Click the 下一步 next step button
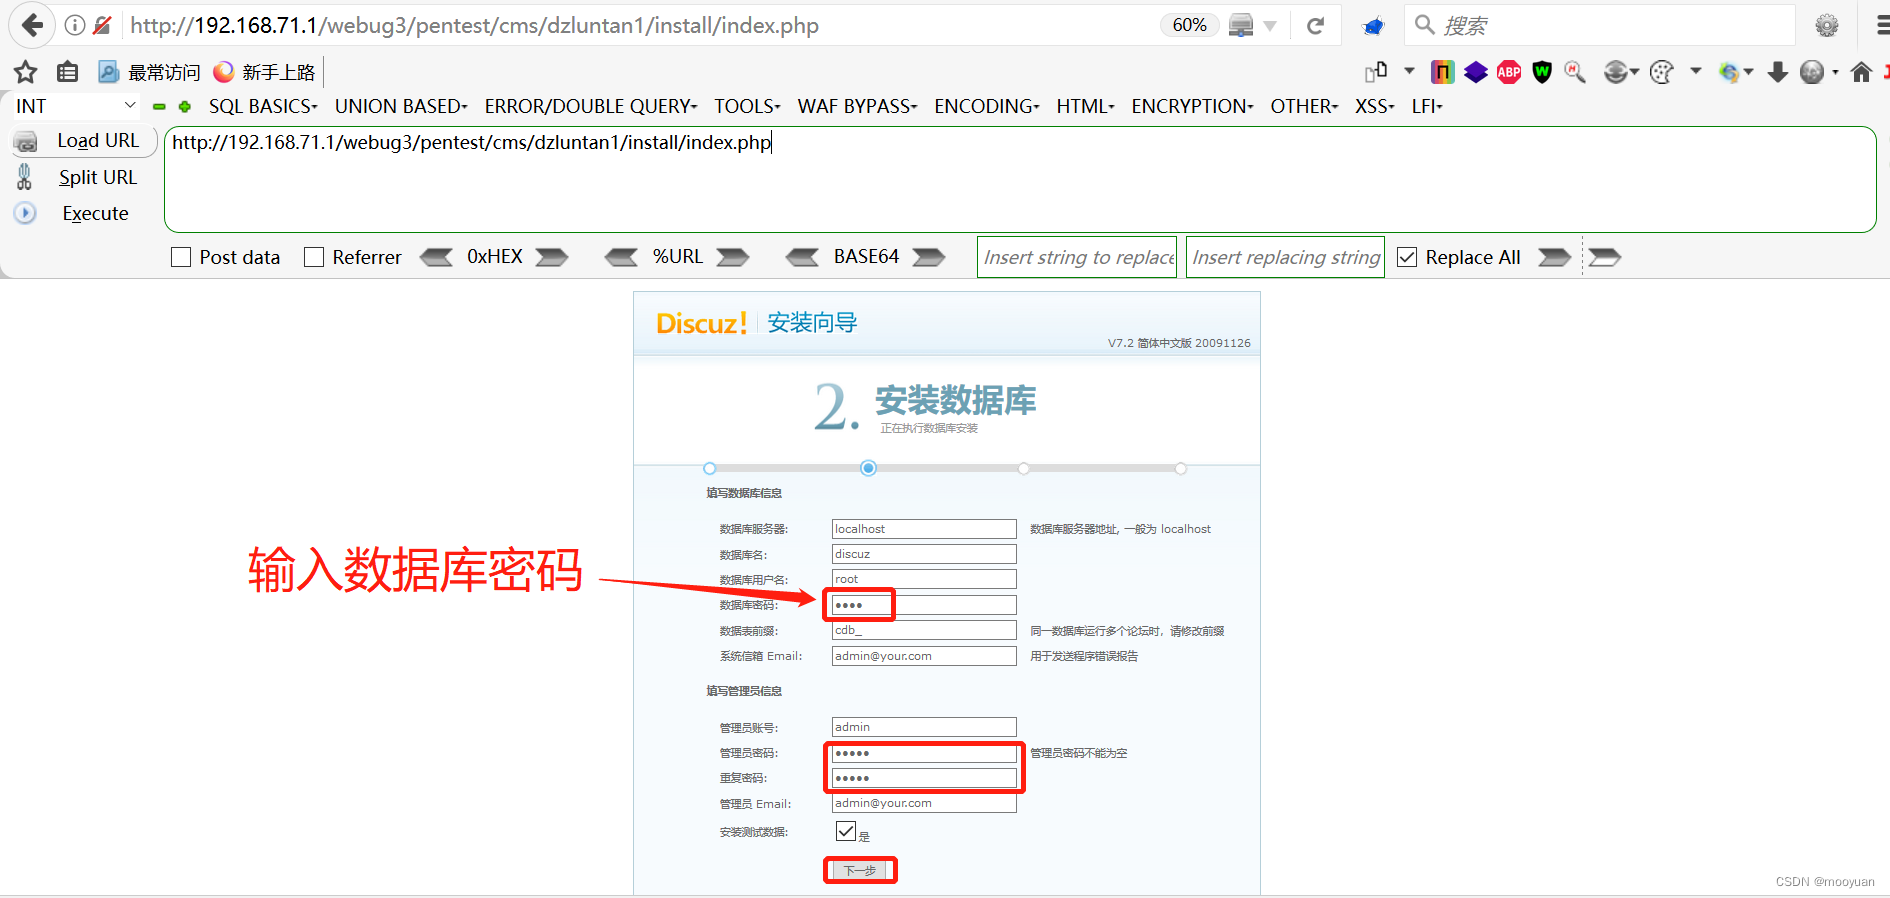This screenshot has width=1890, height=898. coord(860,870)
